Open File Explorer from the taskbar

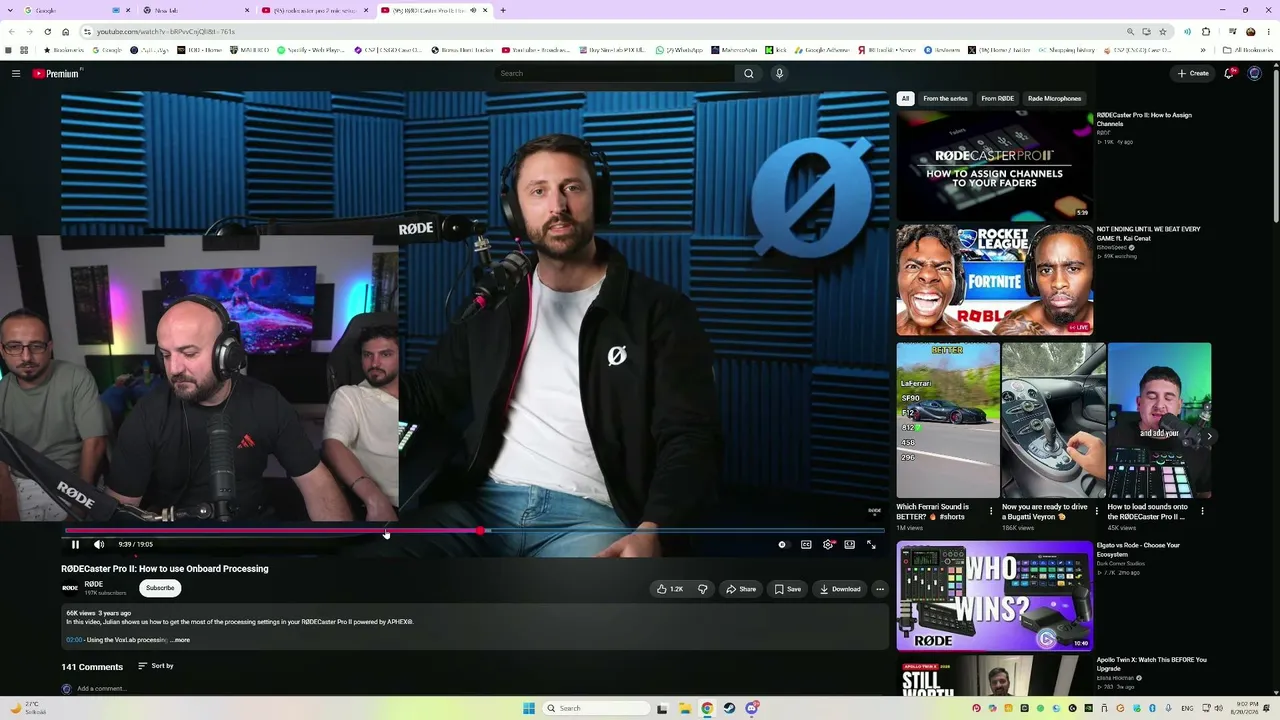[685, 708]
